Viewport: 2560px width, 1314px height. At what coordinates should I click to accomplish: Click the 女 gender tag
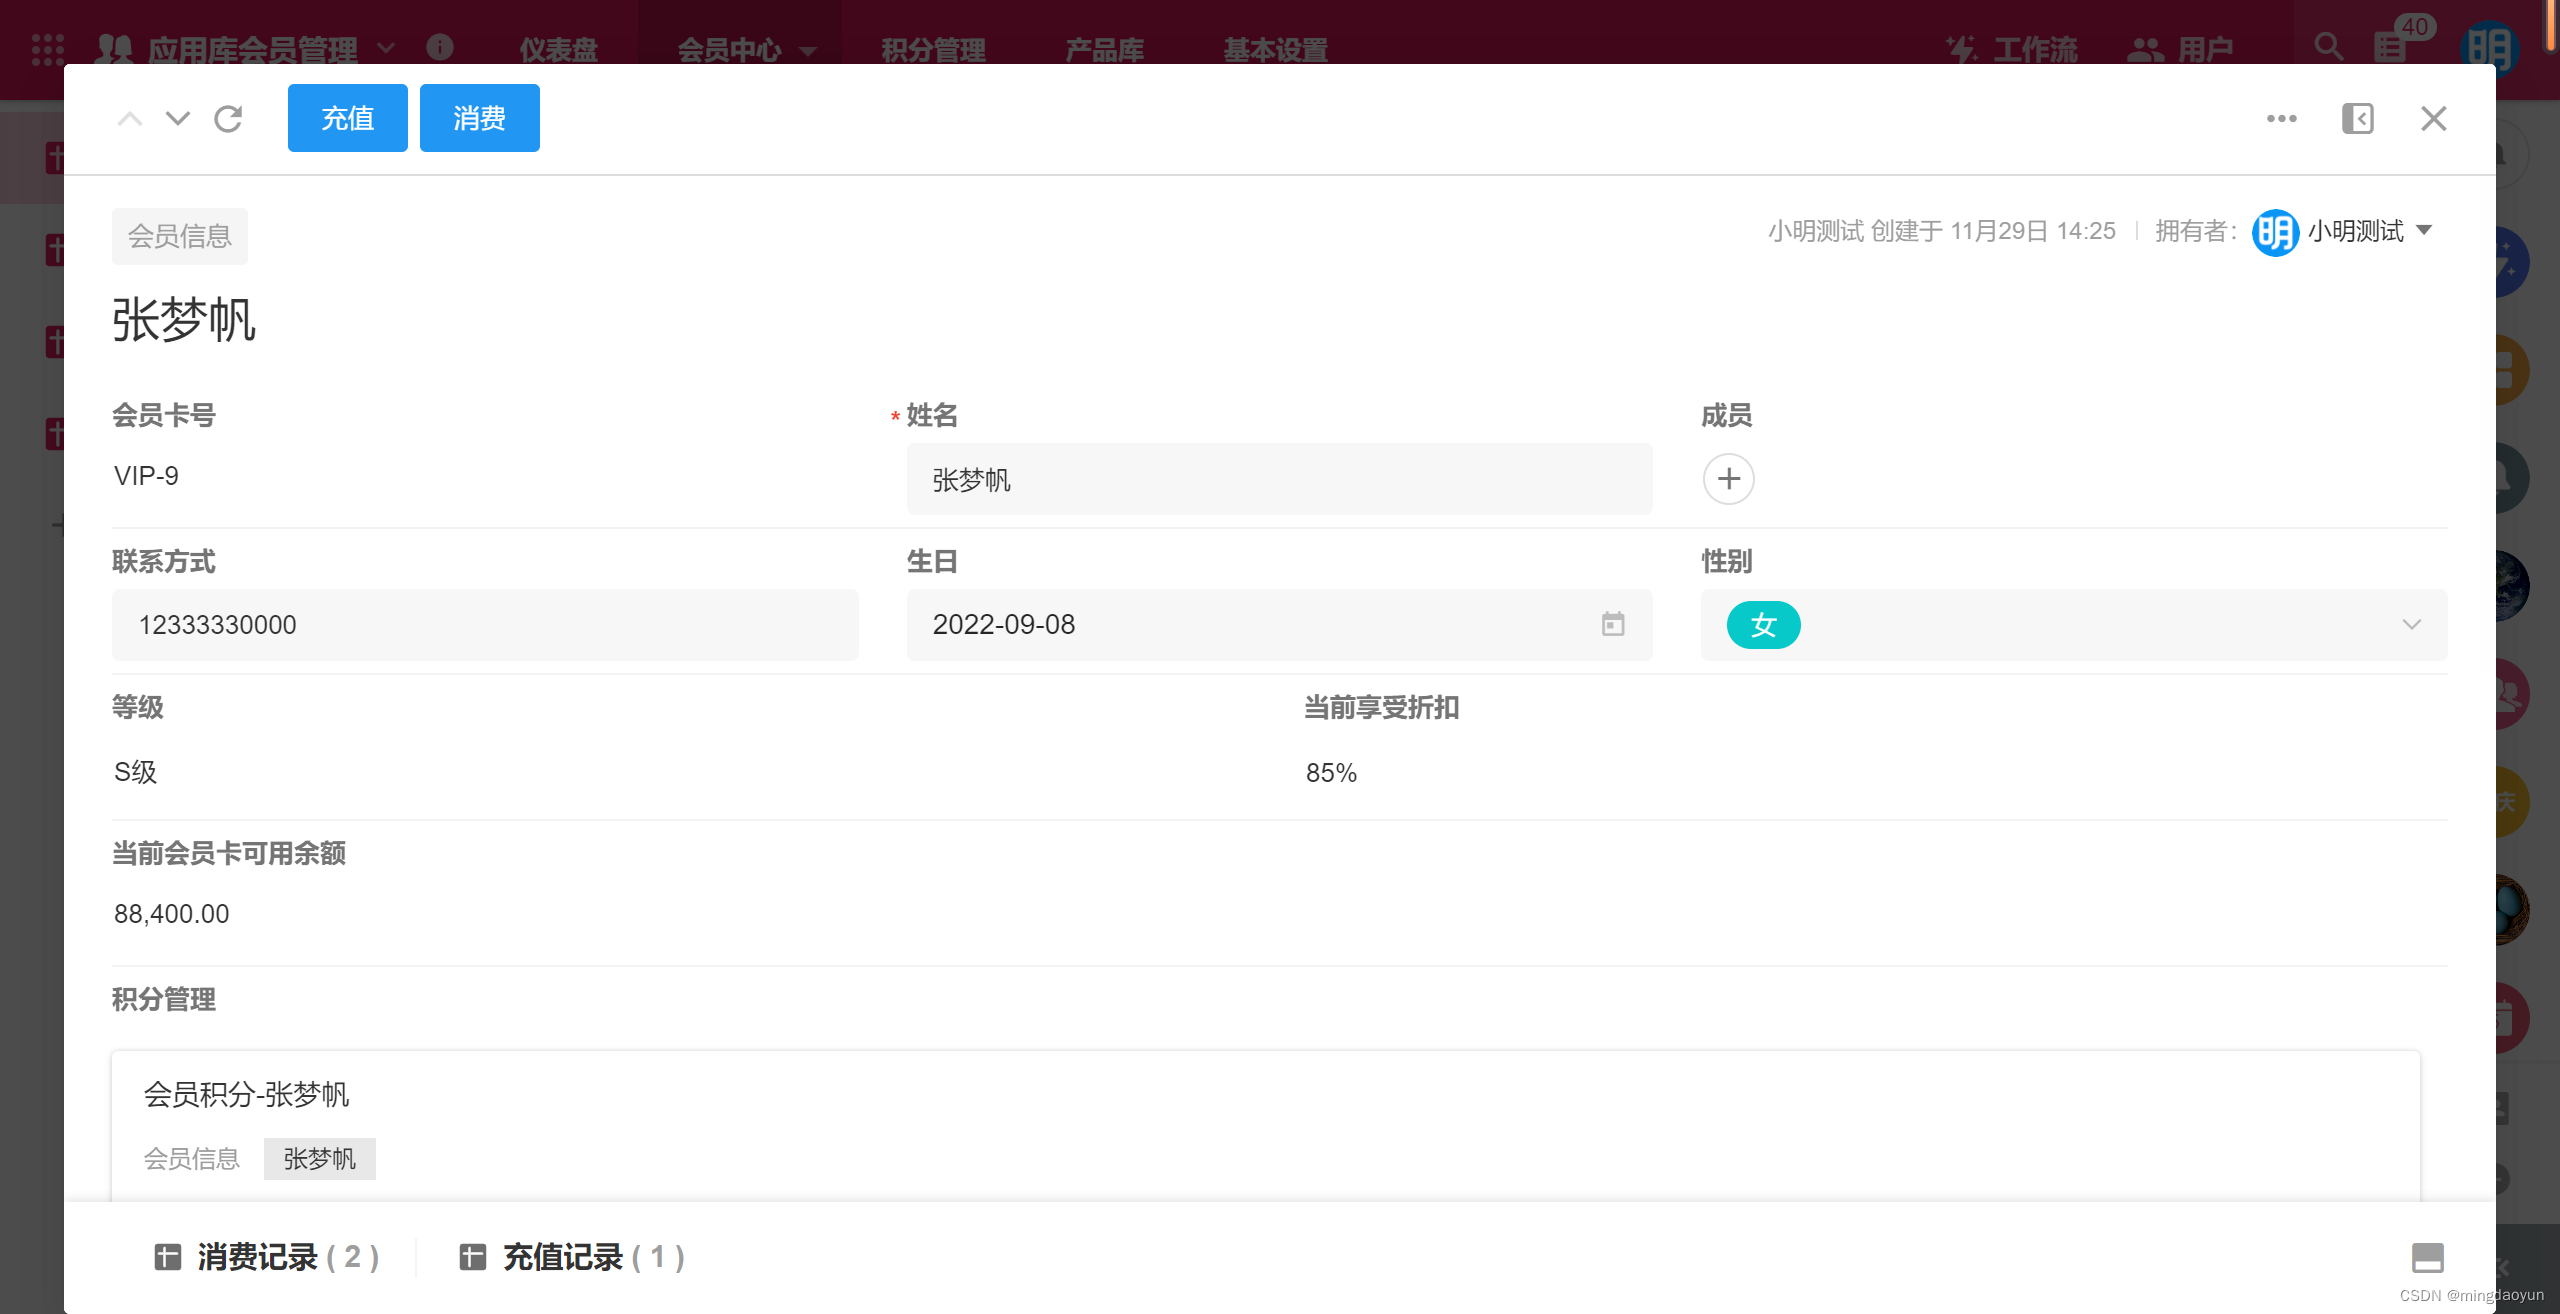pyautogui.click(x=1764, y=625)
